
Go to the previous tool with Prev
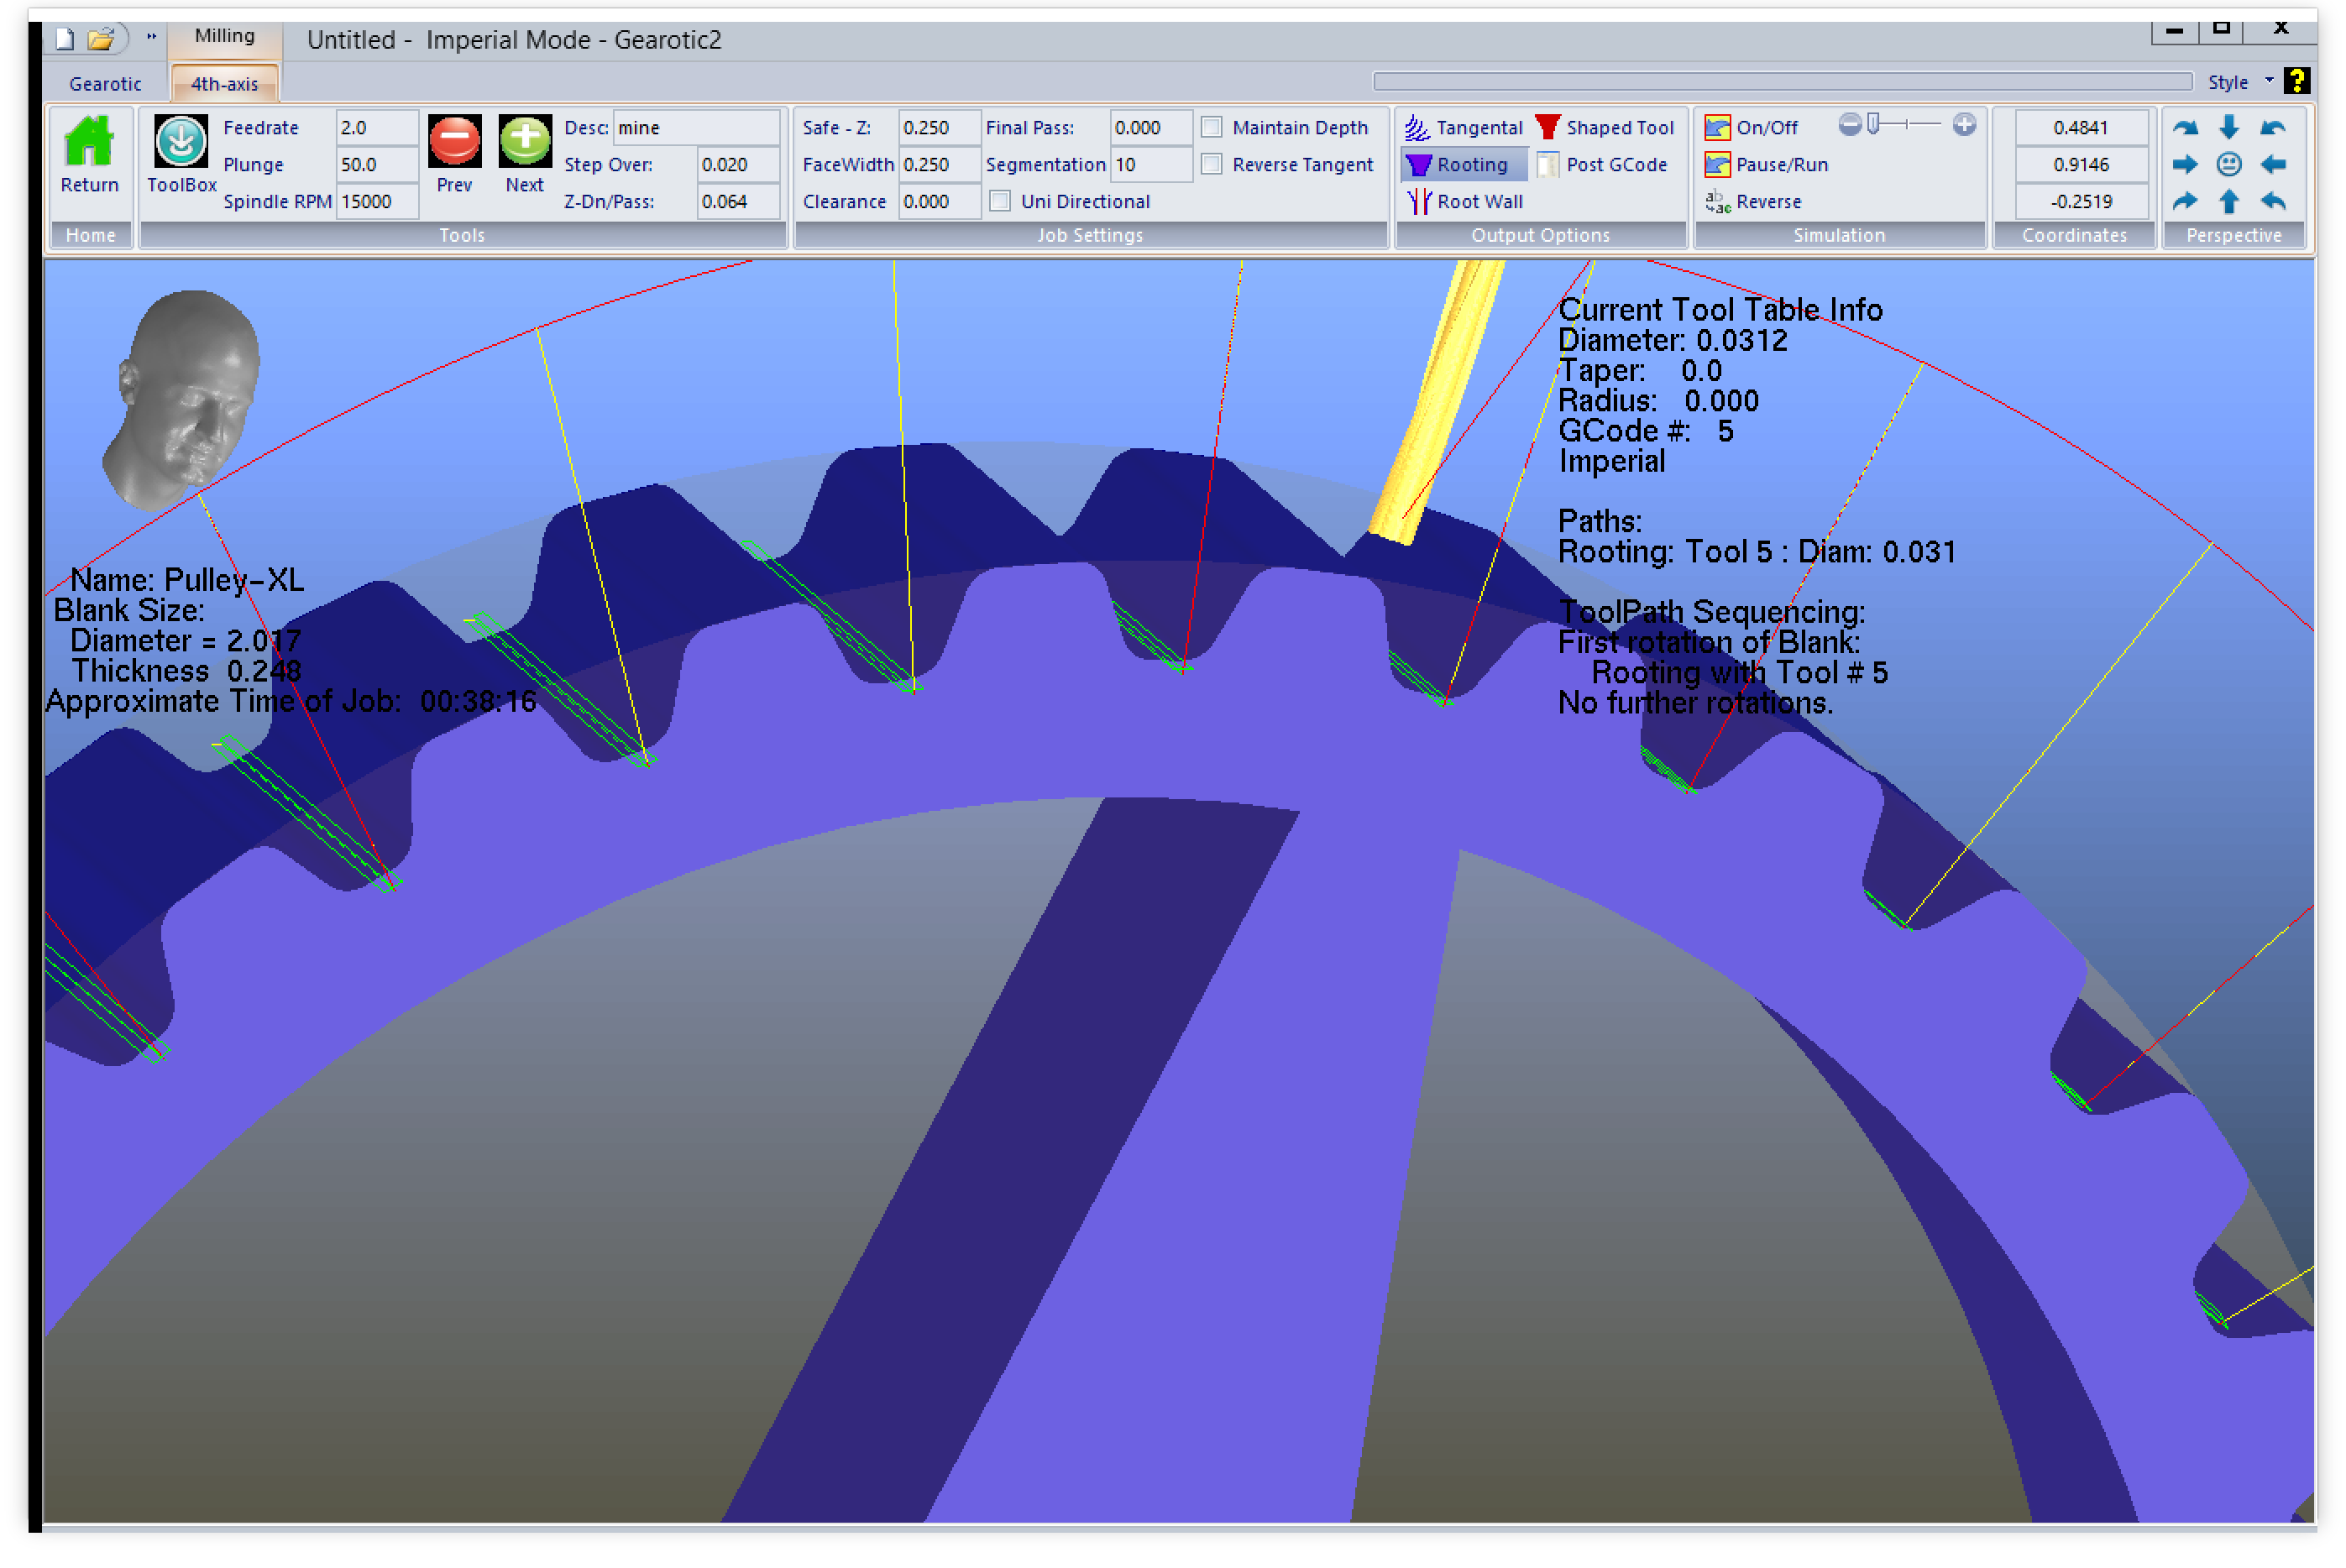[454, 141]
